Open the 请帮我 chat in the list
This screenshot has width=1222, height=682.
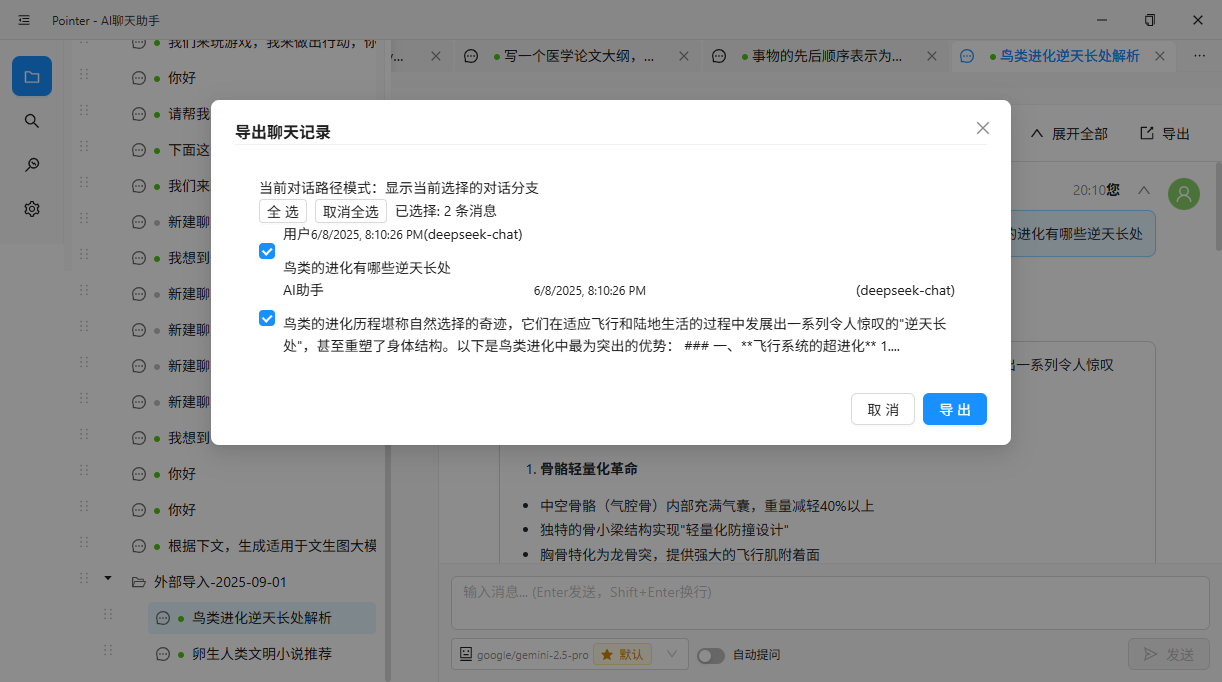click(189, 114)
